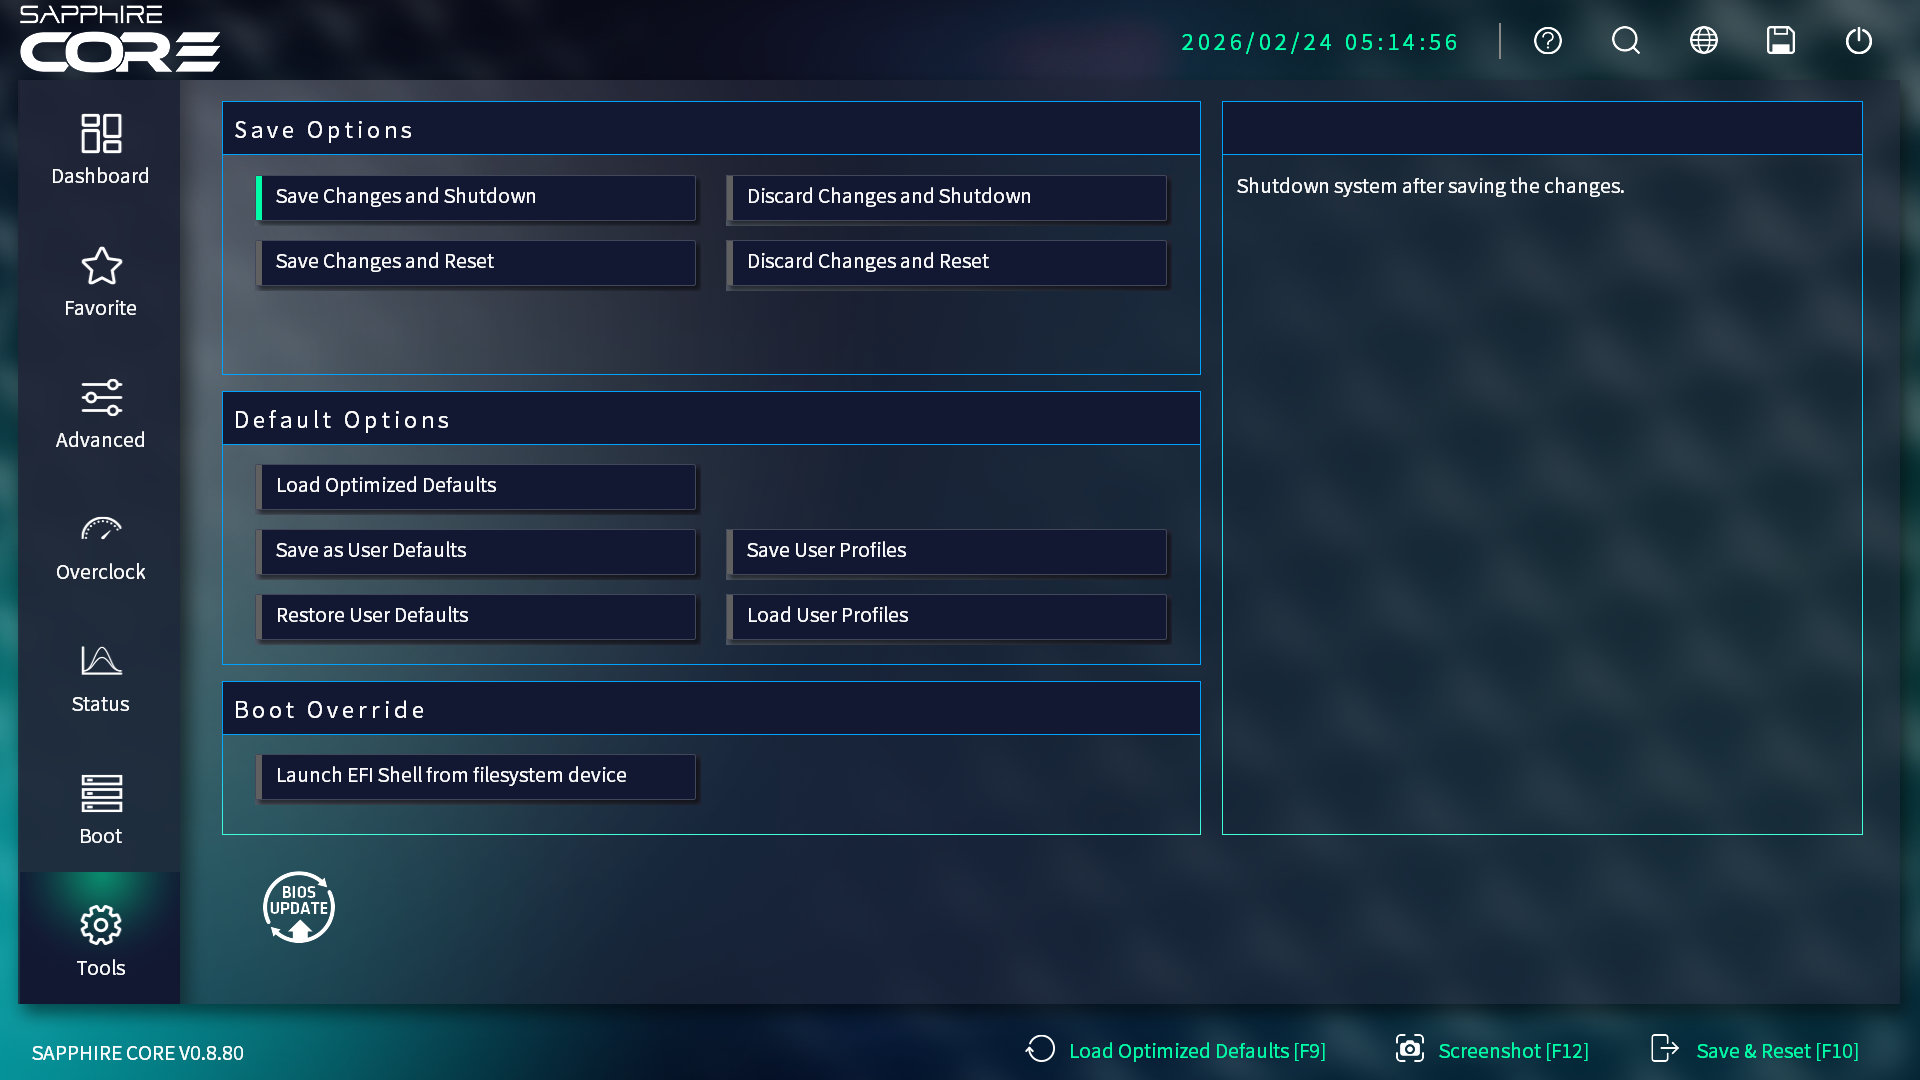Image resolution: width=1920 pixels, height=1080 pixels.
Task: Open the Dashboard sidebar section
Action: (x=100, y=149)
